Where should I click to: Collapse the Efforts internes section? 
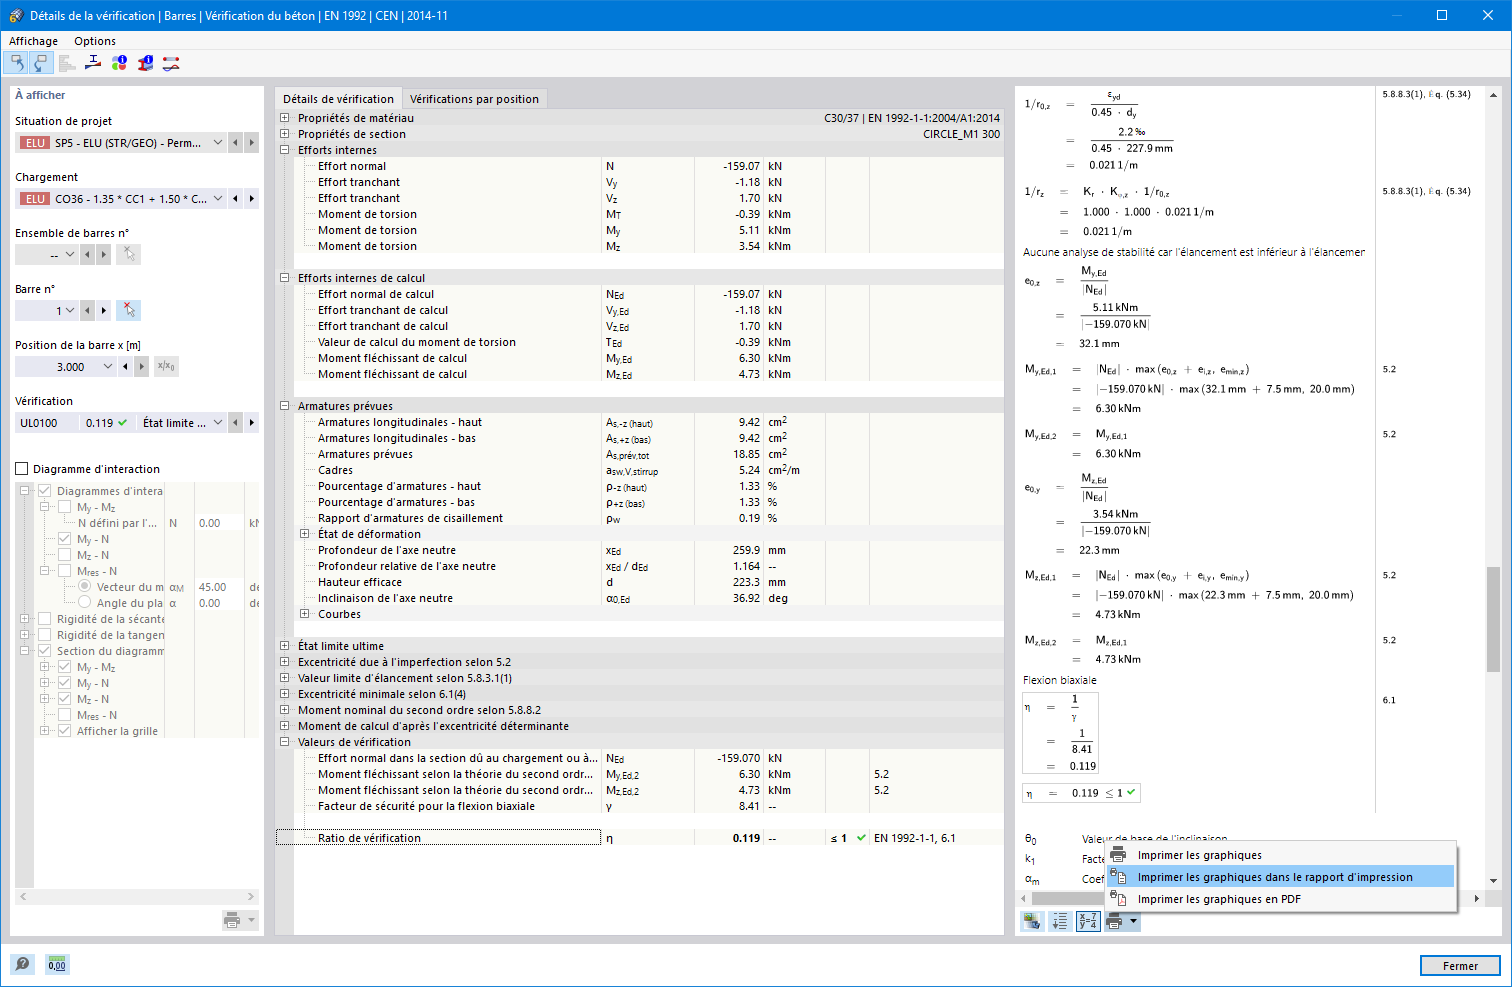[285, 150]
